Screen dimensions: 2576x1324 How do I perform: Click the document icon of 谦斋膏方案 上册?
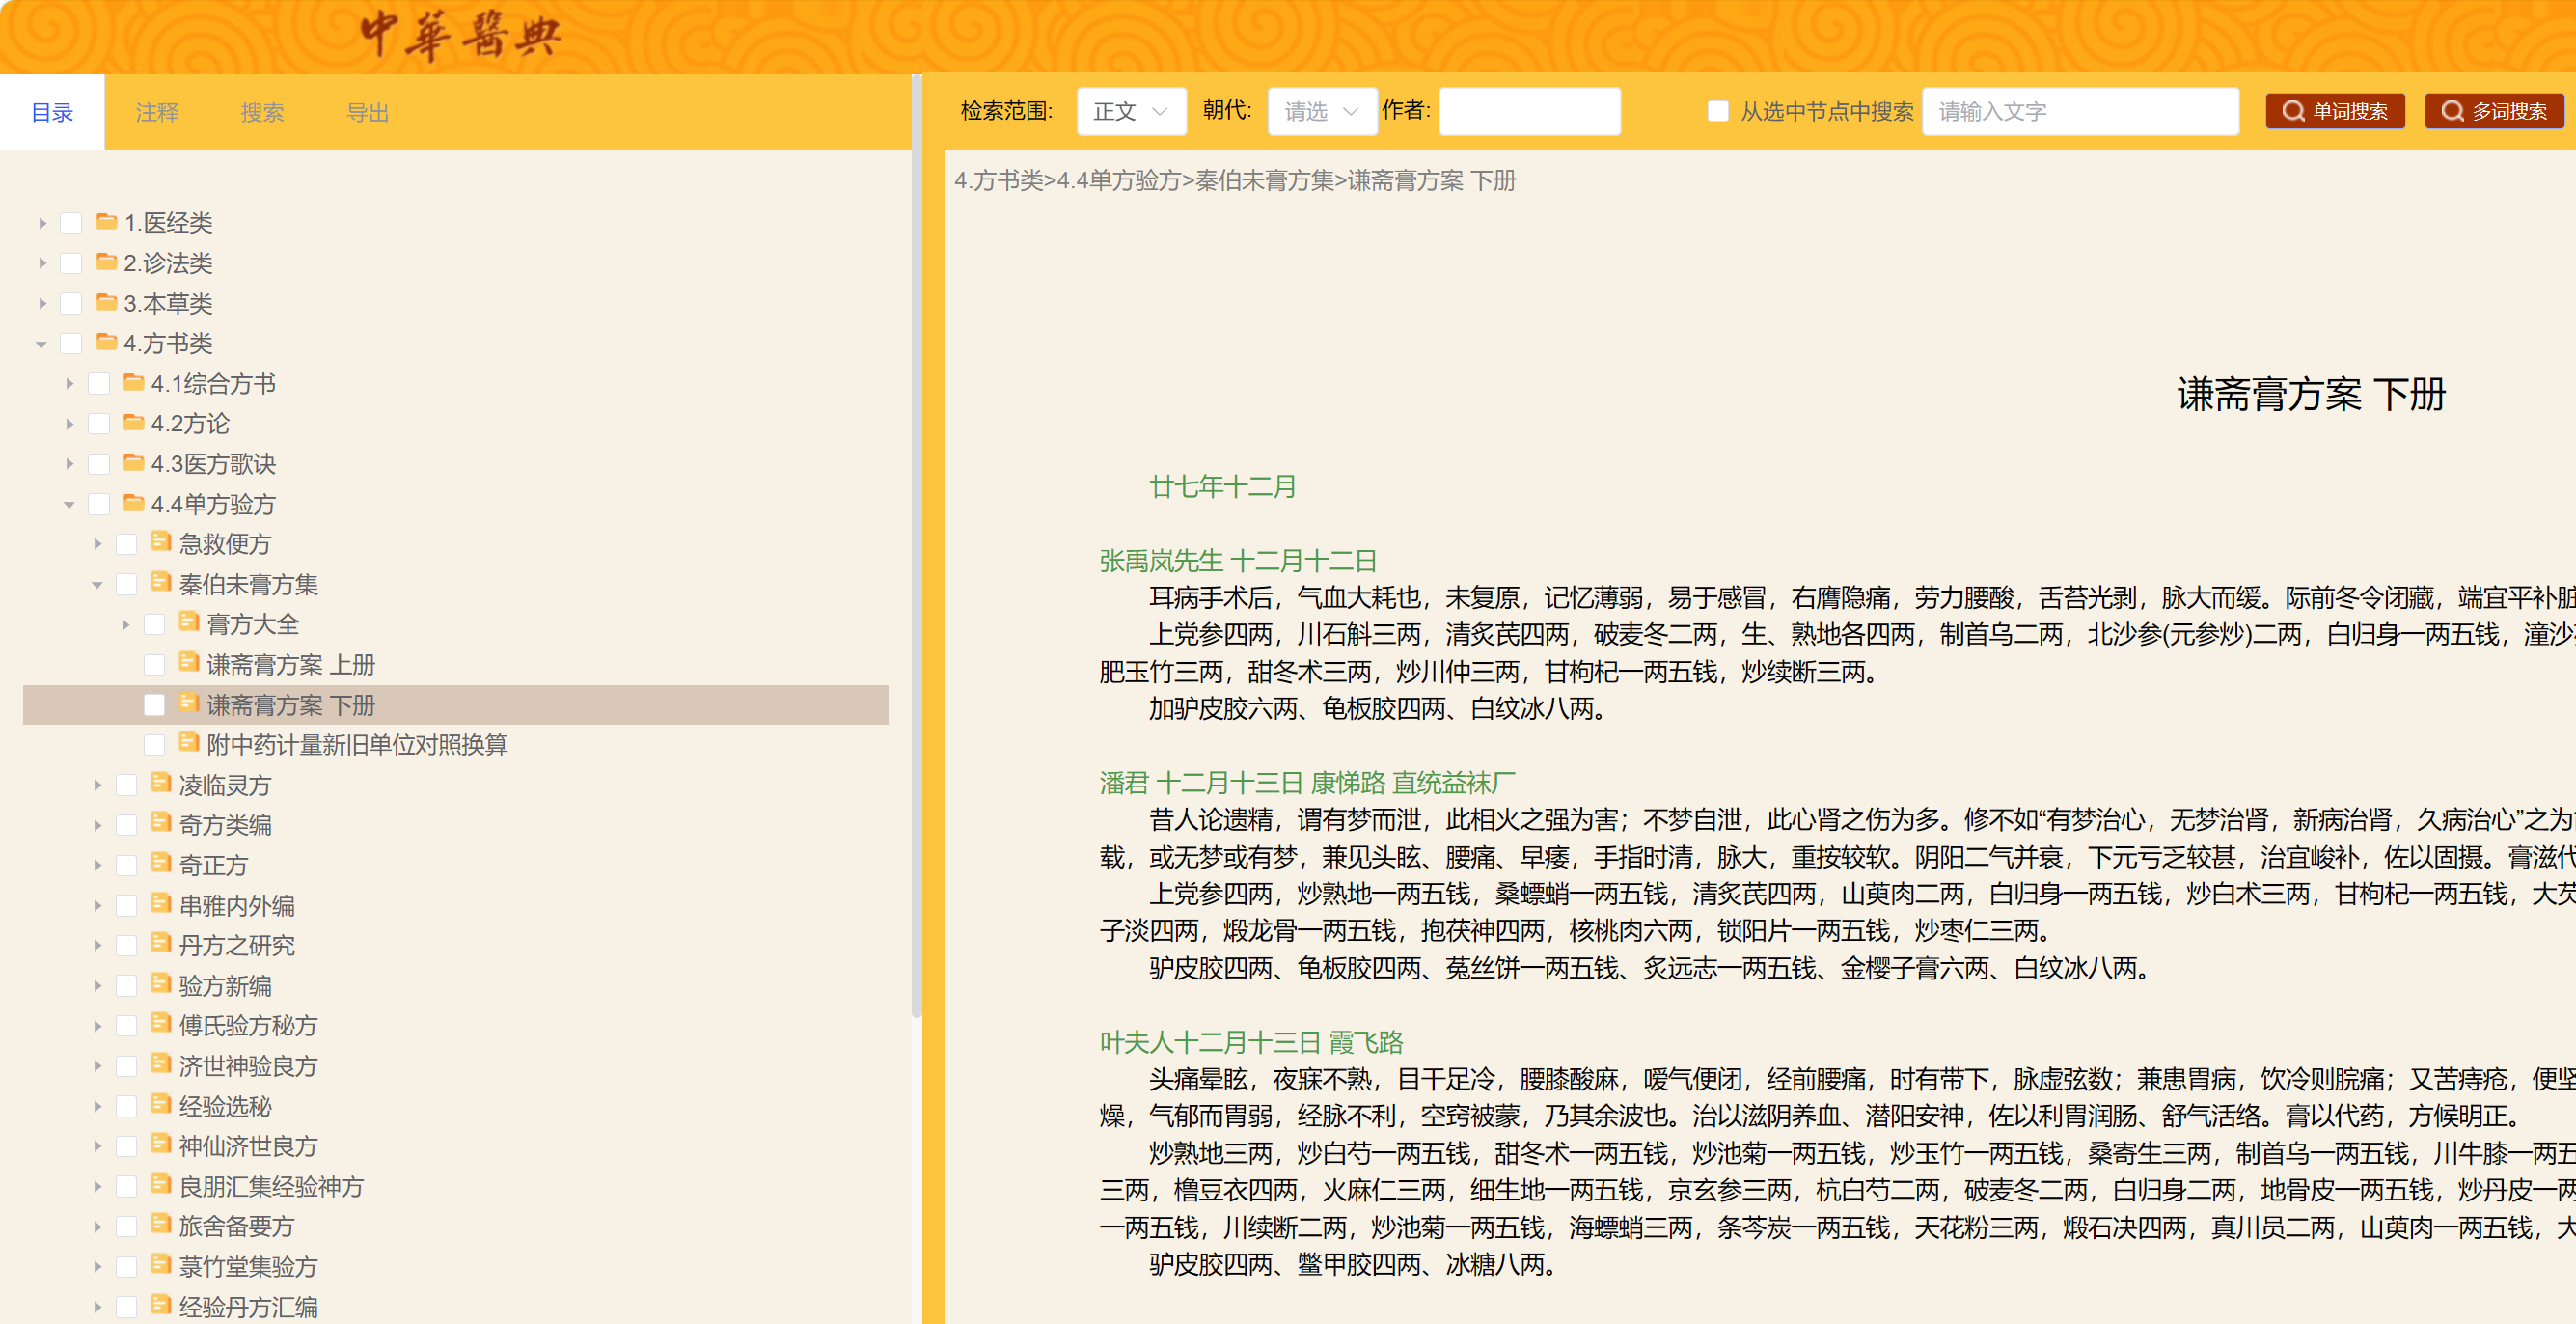pyautogui.click(x=188, y=662)
